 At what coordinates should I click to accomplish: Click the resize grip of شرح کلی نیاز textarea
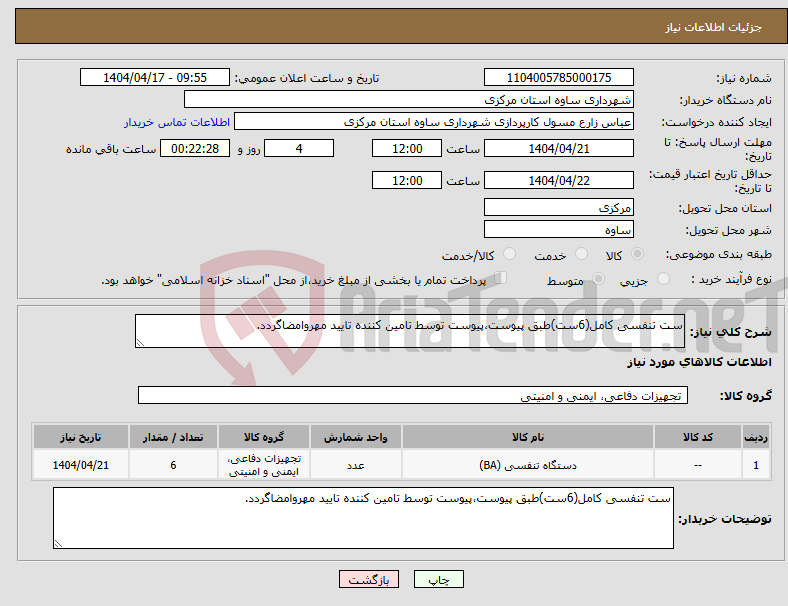click(x=140, y=343)
